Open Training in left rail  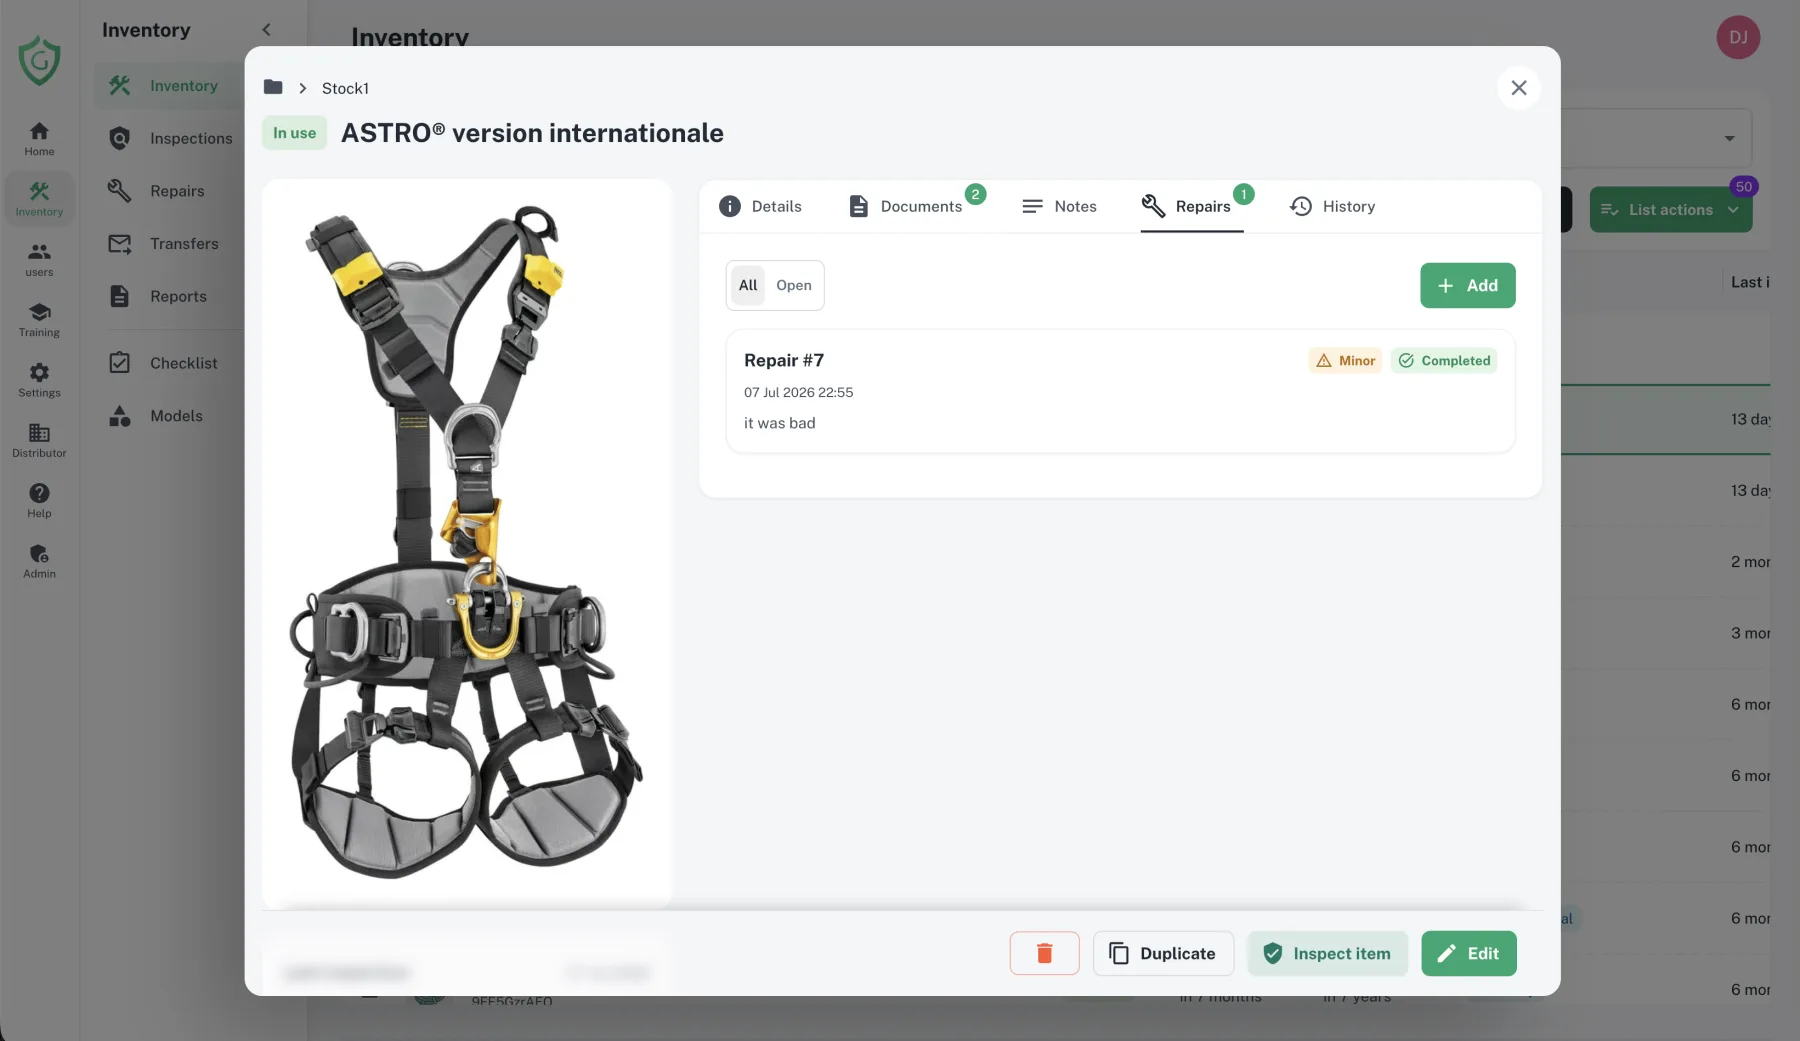(39, 319)
